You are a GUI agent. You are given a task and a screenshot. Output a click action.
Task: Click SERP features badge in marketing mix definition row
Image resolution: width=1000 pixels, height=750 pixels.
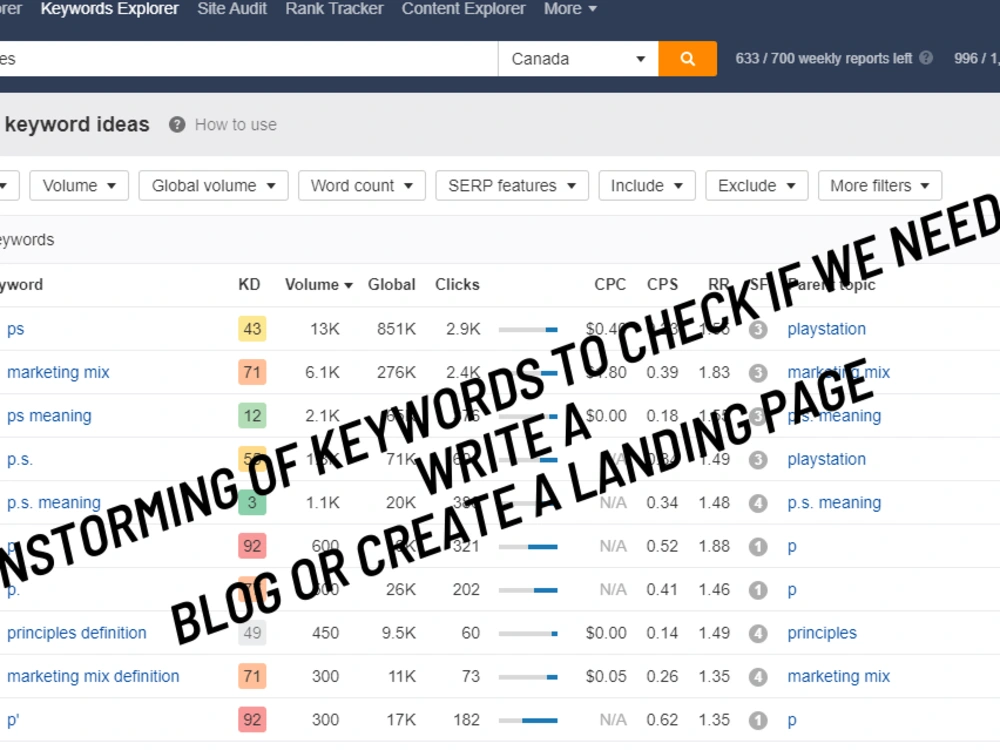[x=758, y=677]
